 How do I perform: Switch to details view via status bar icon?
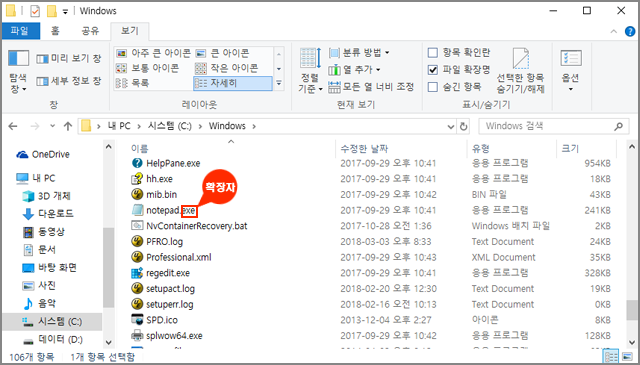click(x=611, y=357)
